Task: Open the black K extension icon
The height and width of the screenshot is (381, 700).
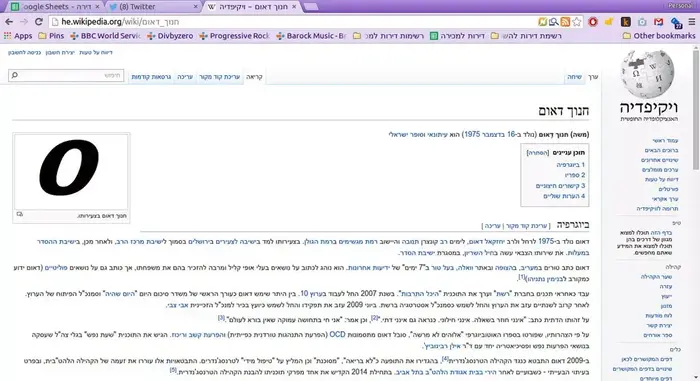Action: pyautogui.click(x=625, y=22)
